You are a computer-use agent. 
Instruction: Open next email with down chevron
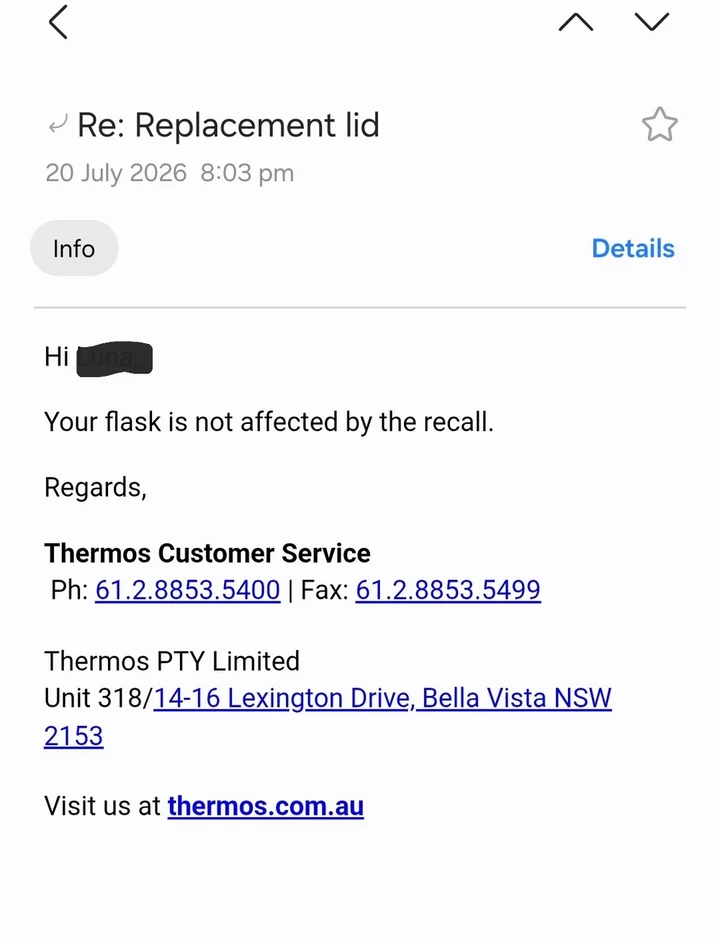[651, 22]
